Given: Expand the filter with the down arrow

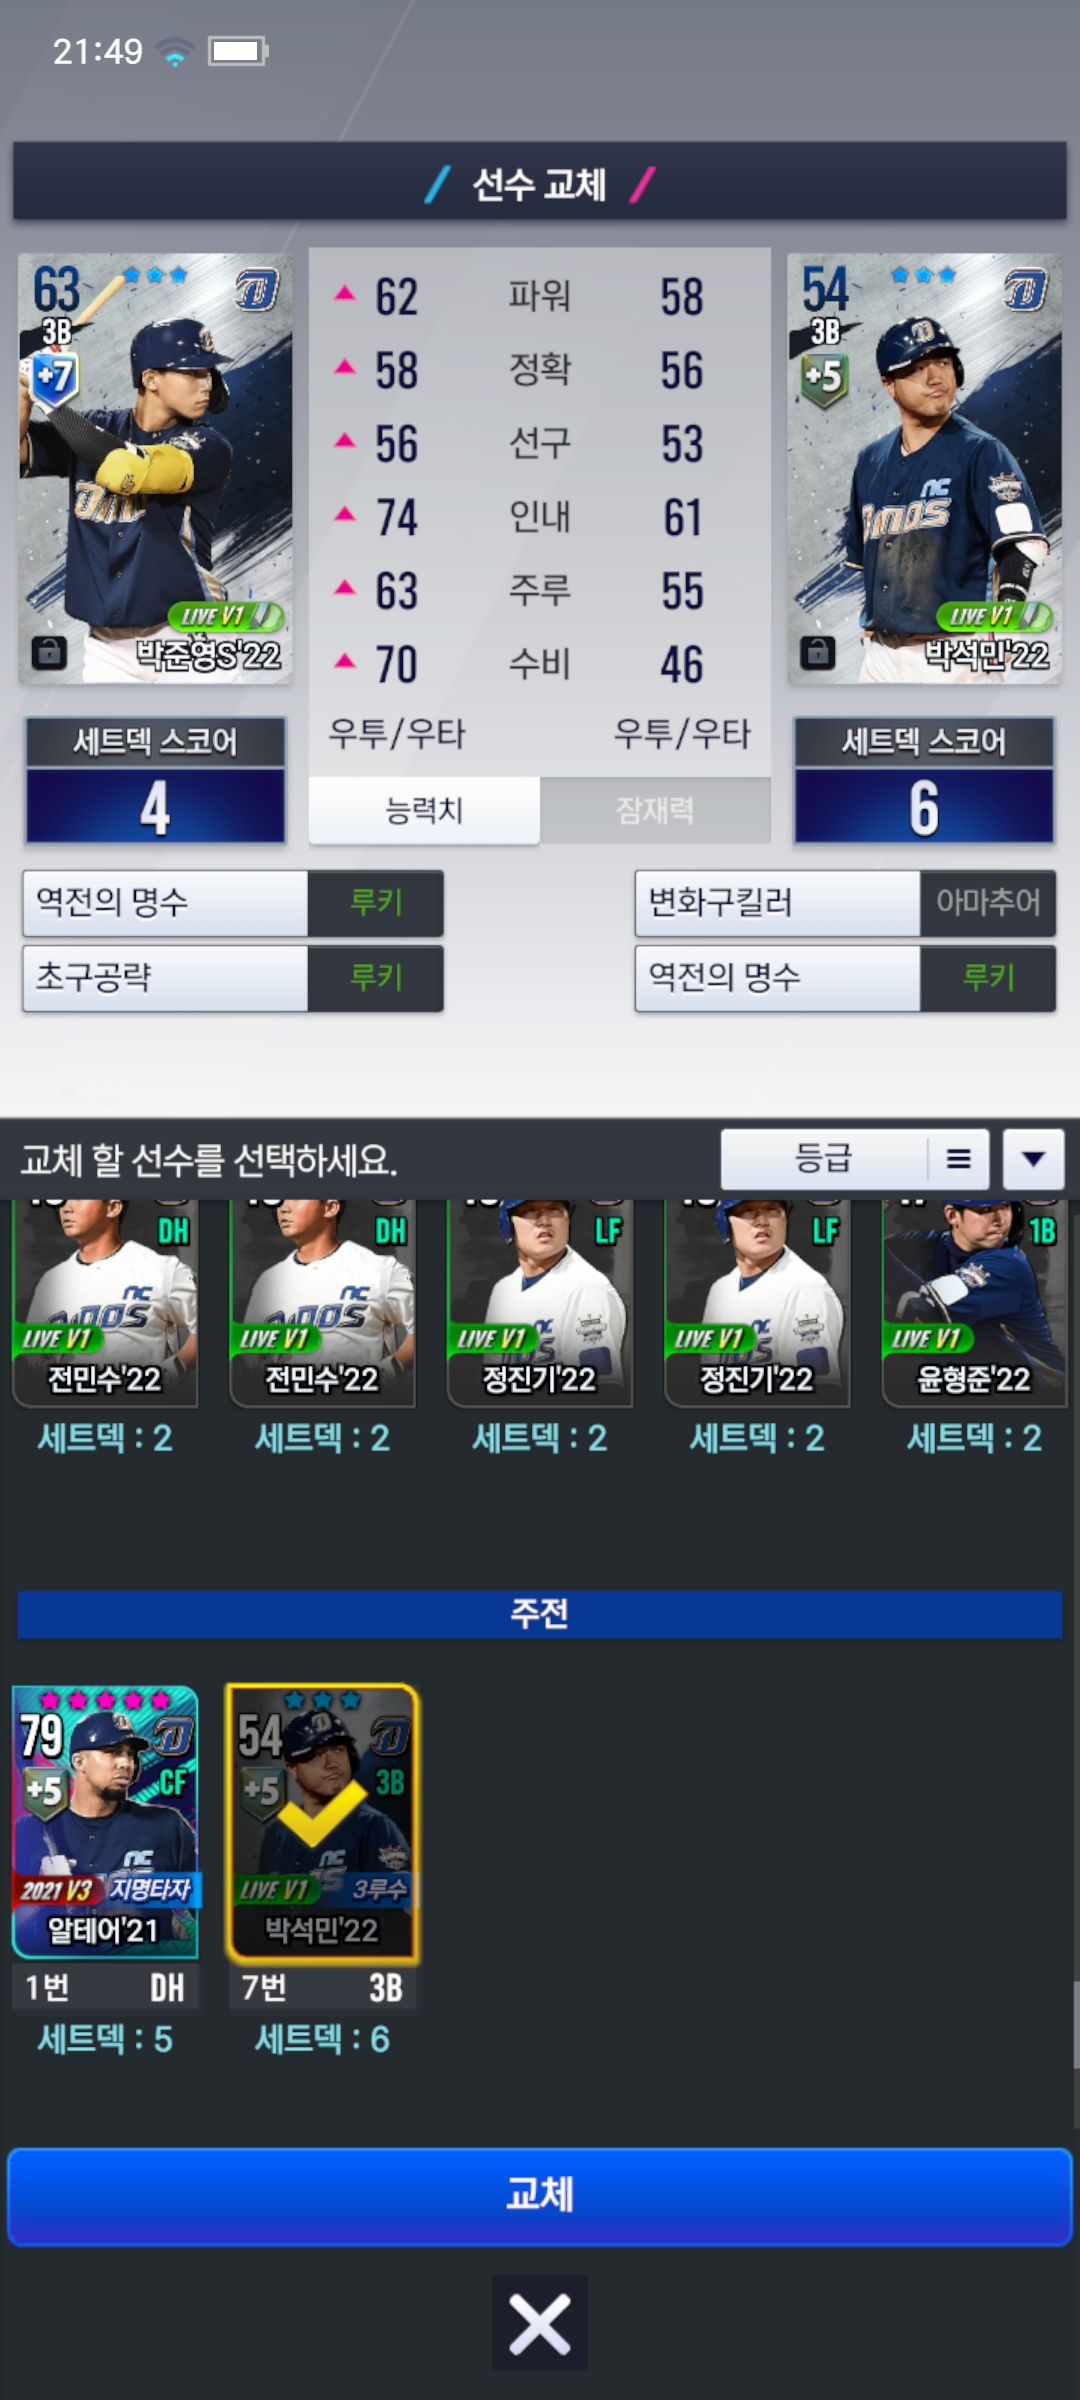Looking at the screenshot, I should coord(1033,1159).
